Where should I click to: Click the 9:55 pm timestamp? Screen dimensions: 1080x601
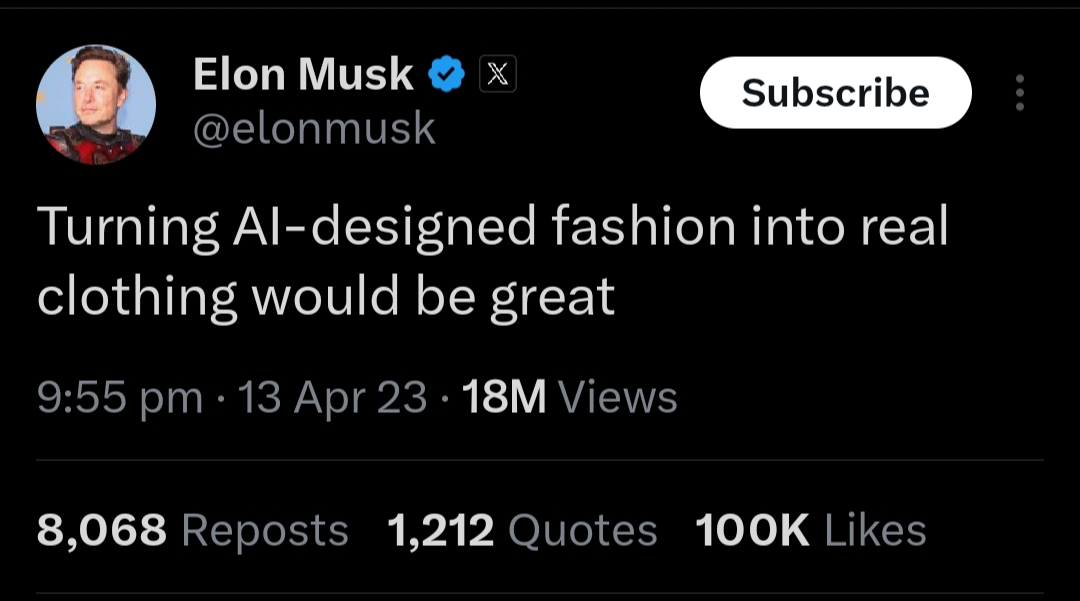120,397
